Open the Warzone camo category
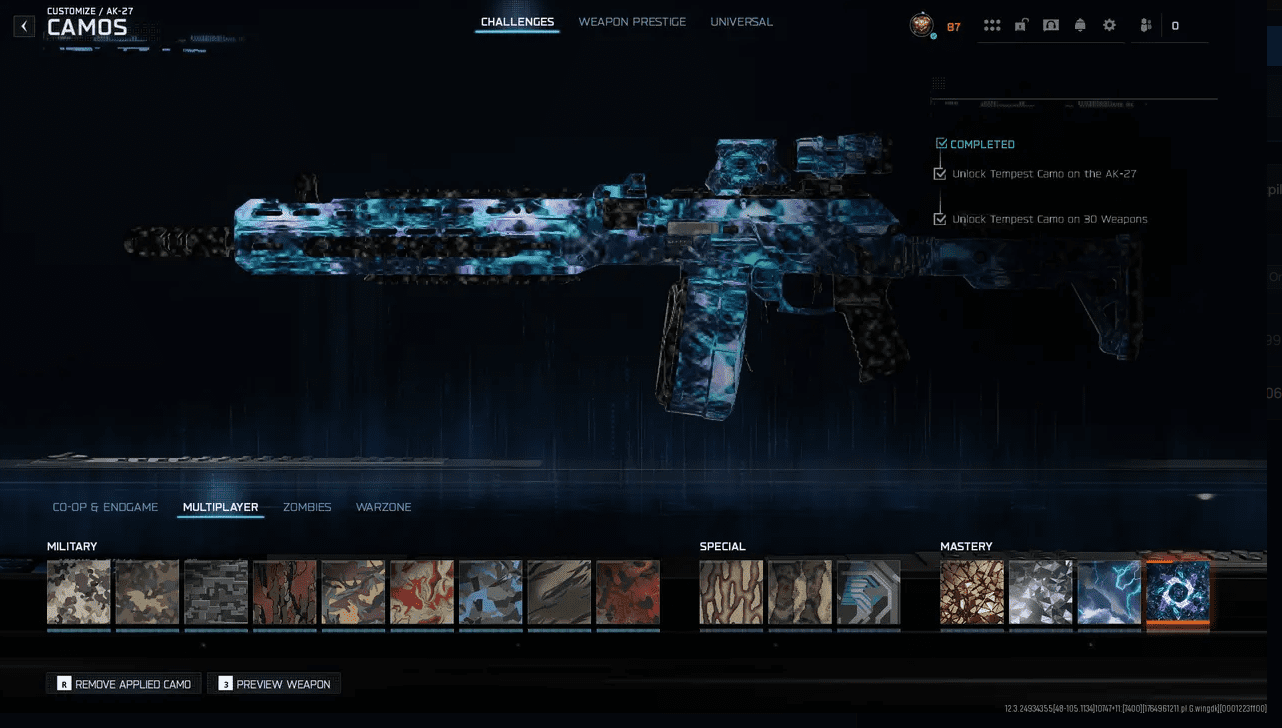This screenshot has width=1282, height=728. (x=383, y=507)
